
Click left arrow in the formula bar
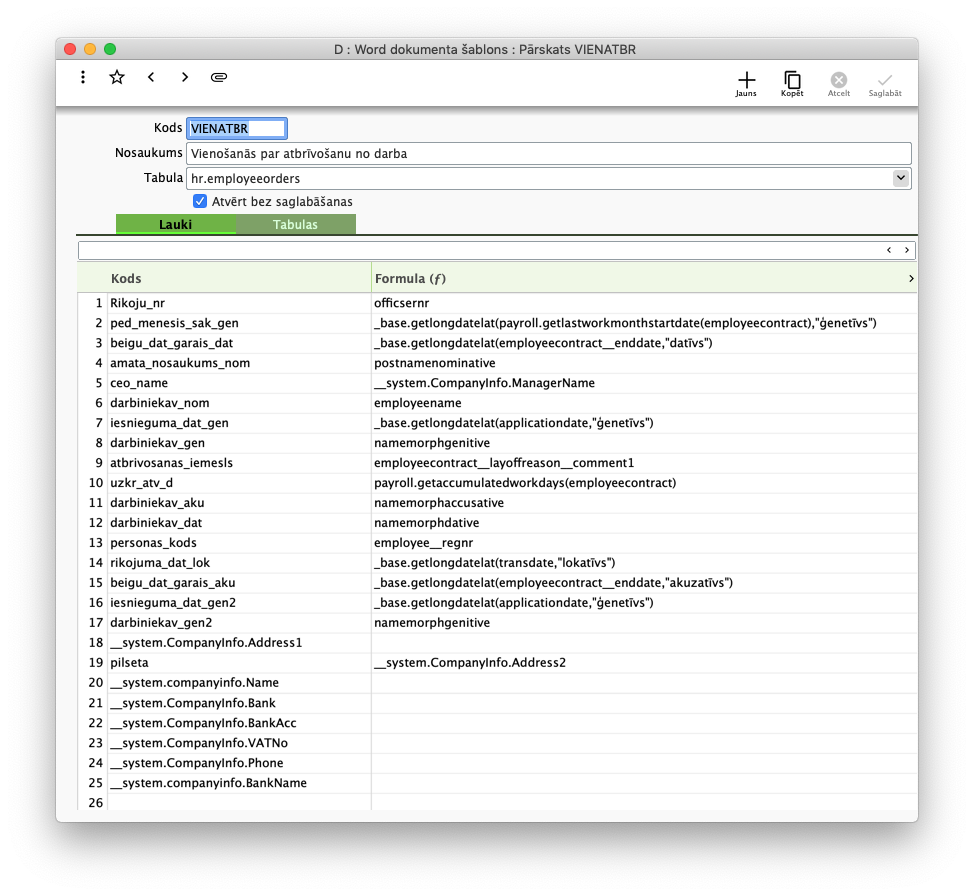[x=889, y=250]
